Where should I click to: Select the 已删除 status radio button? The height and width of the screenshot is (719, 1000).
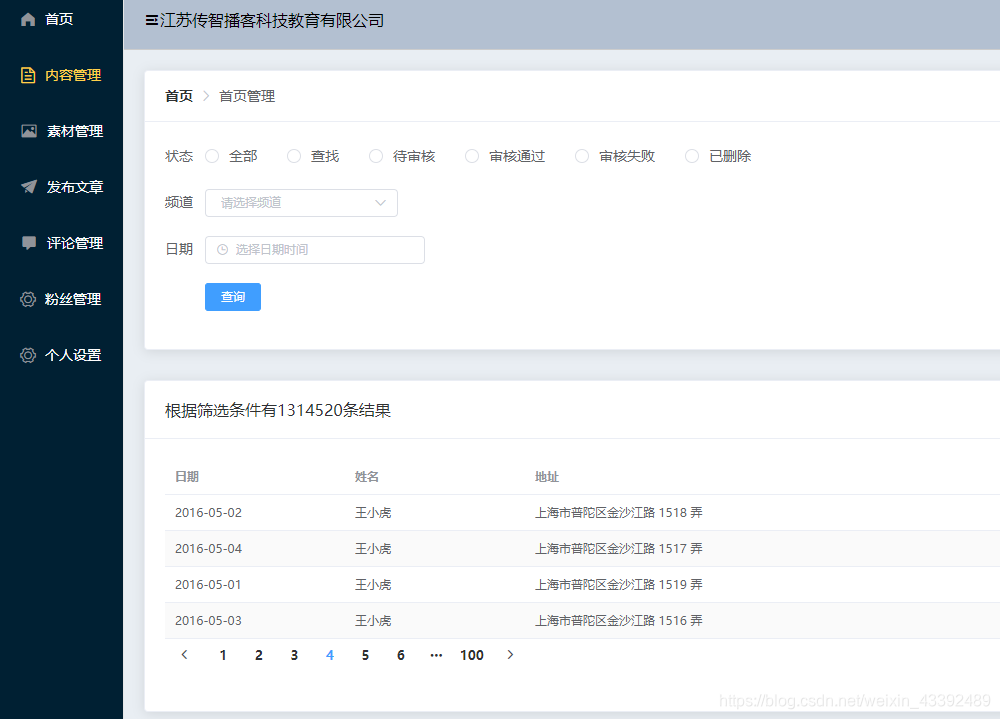tap(692, 156)
